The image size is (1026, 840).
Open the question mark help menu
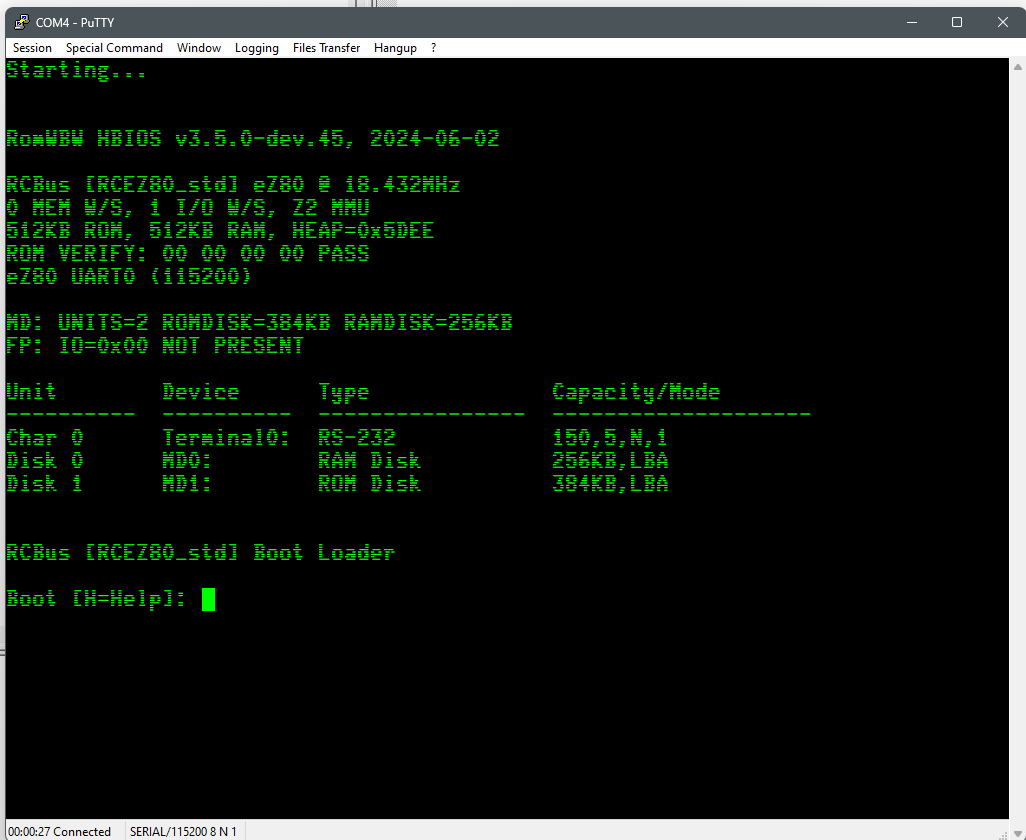[433, 48]
